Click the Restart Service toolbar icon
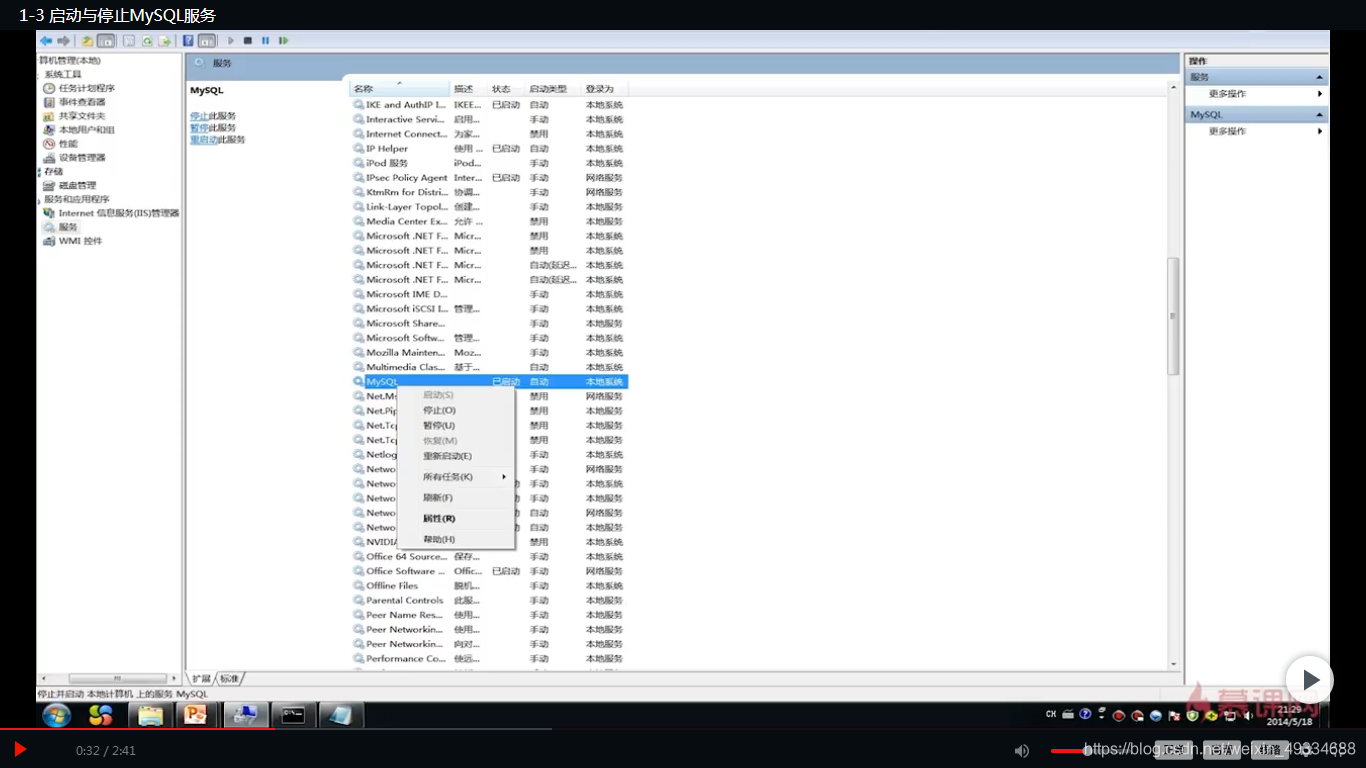Image resolution: width=1366 pixels, height=768 pixels. tap(283, 41)
